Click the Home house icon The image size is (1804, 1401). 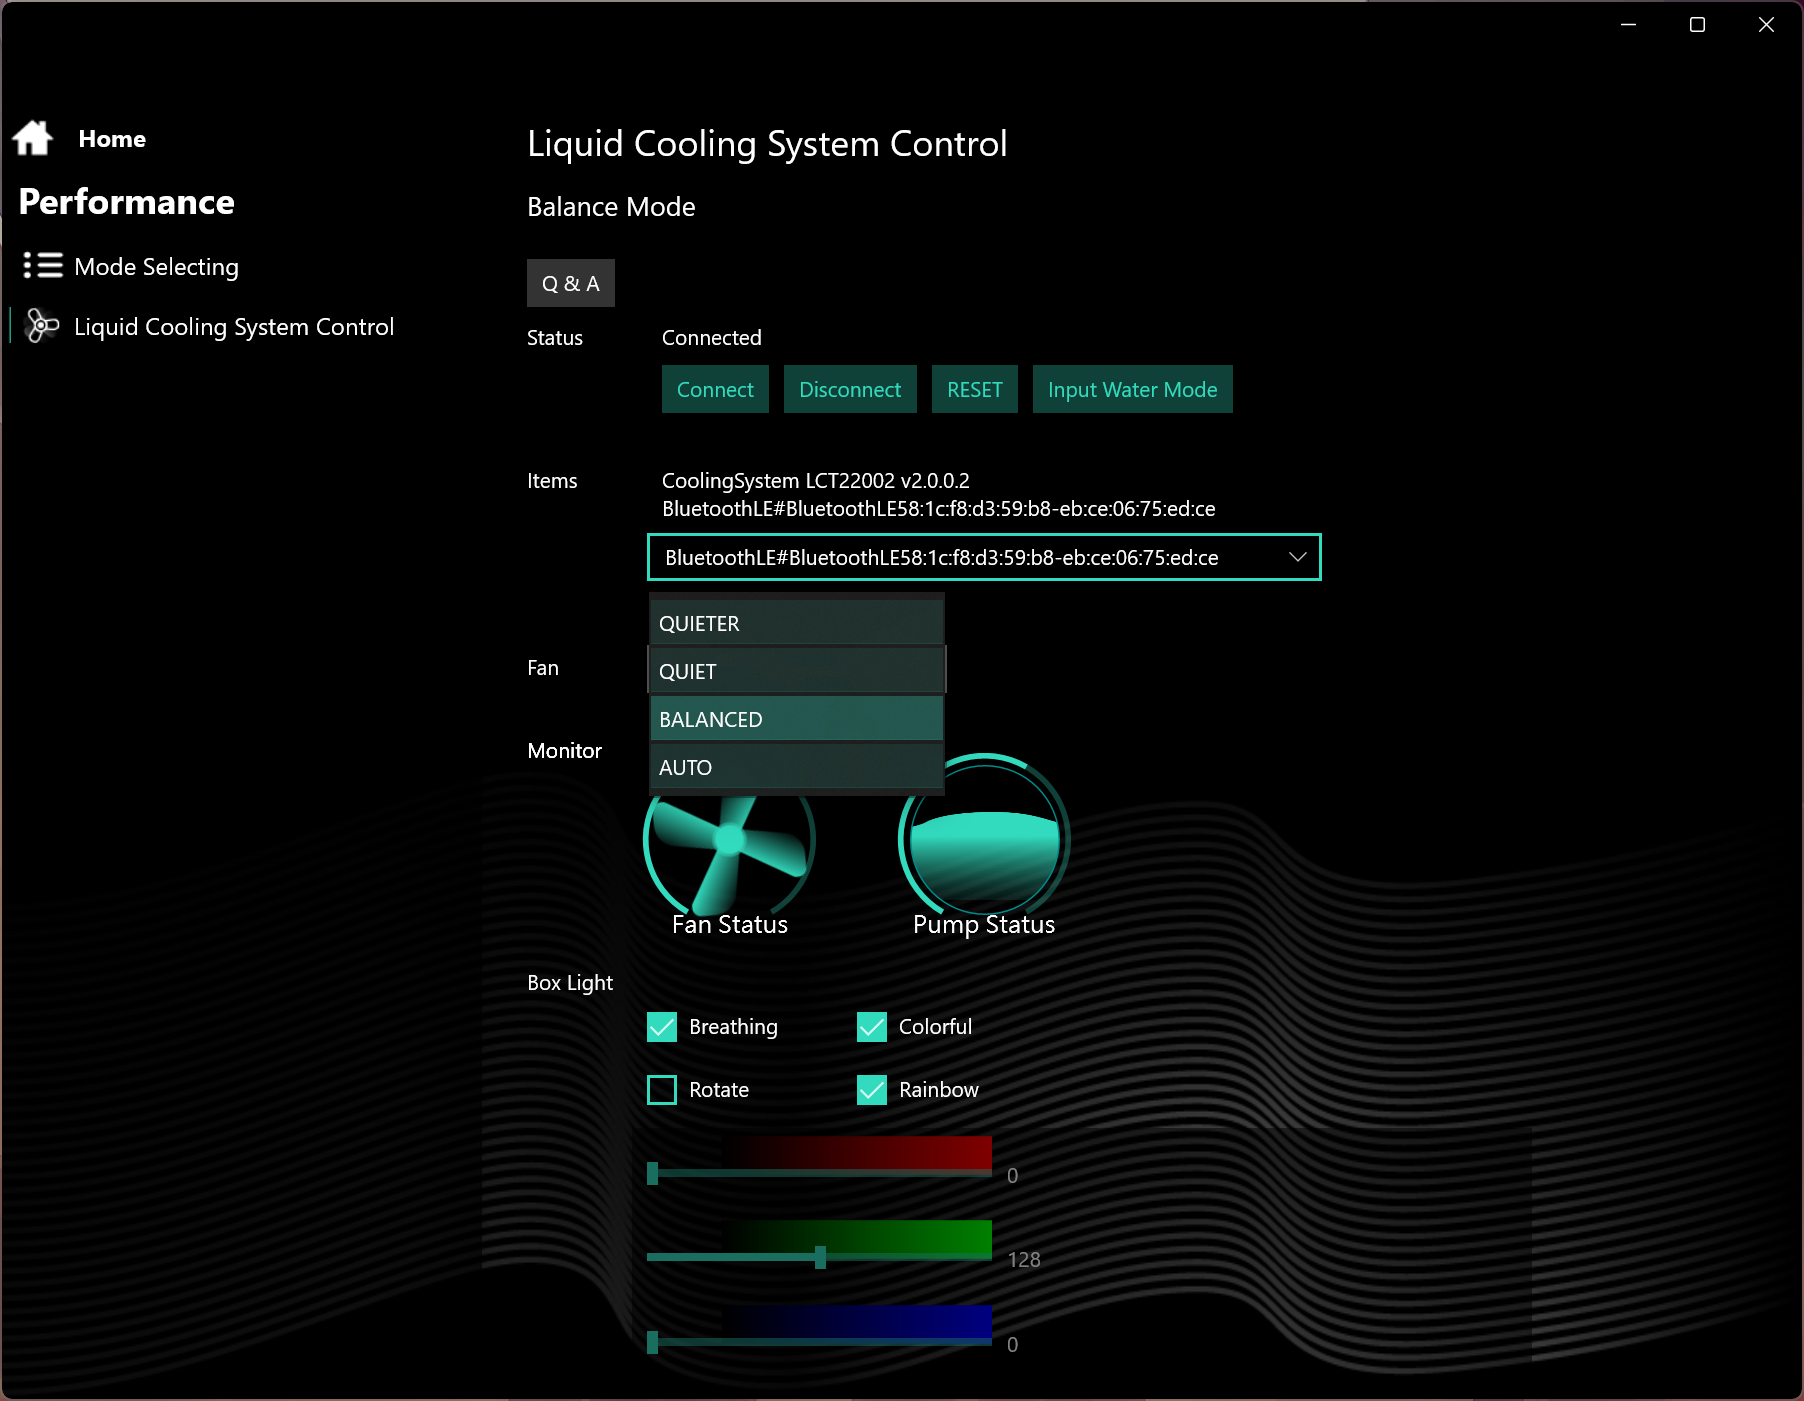pos(33,138)
